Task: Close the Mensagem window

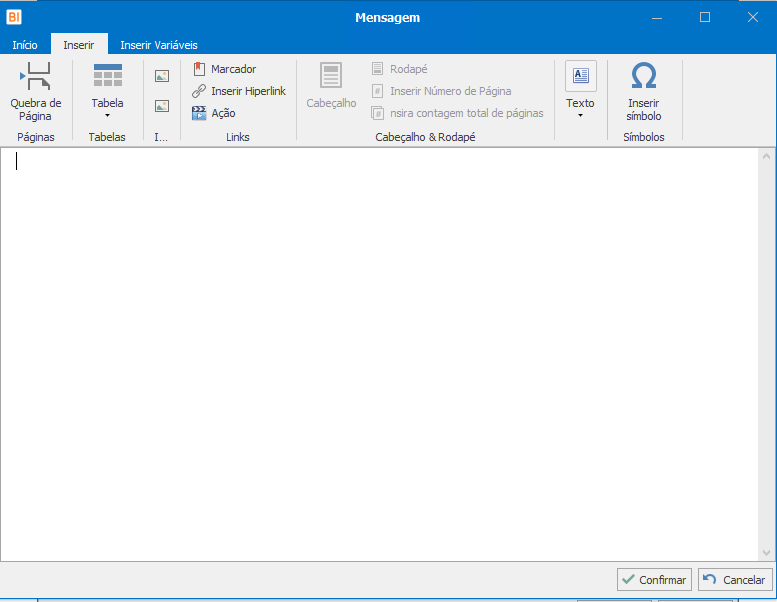Action: [x=753, y=17]
